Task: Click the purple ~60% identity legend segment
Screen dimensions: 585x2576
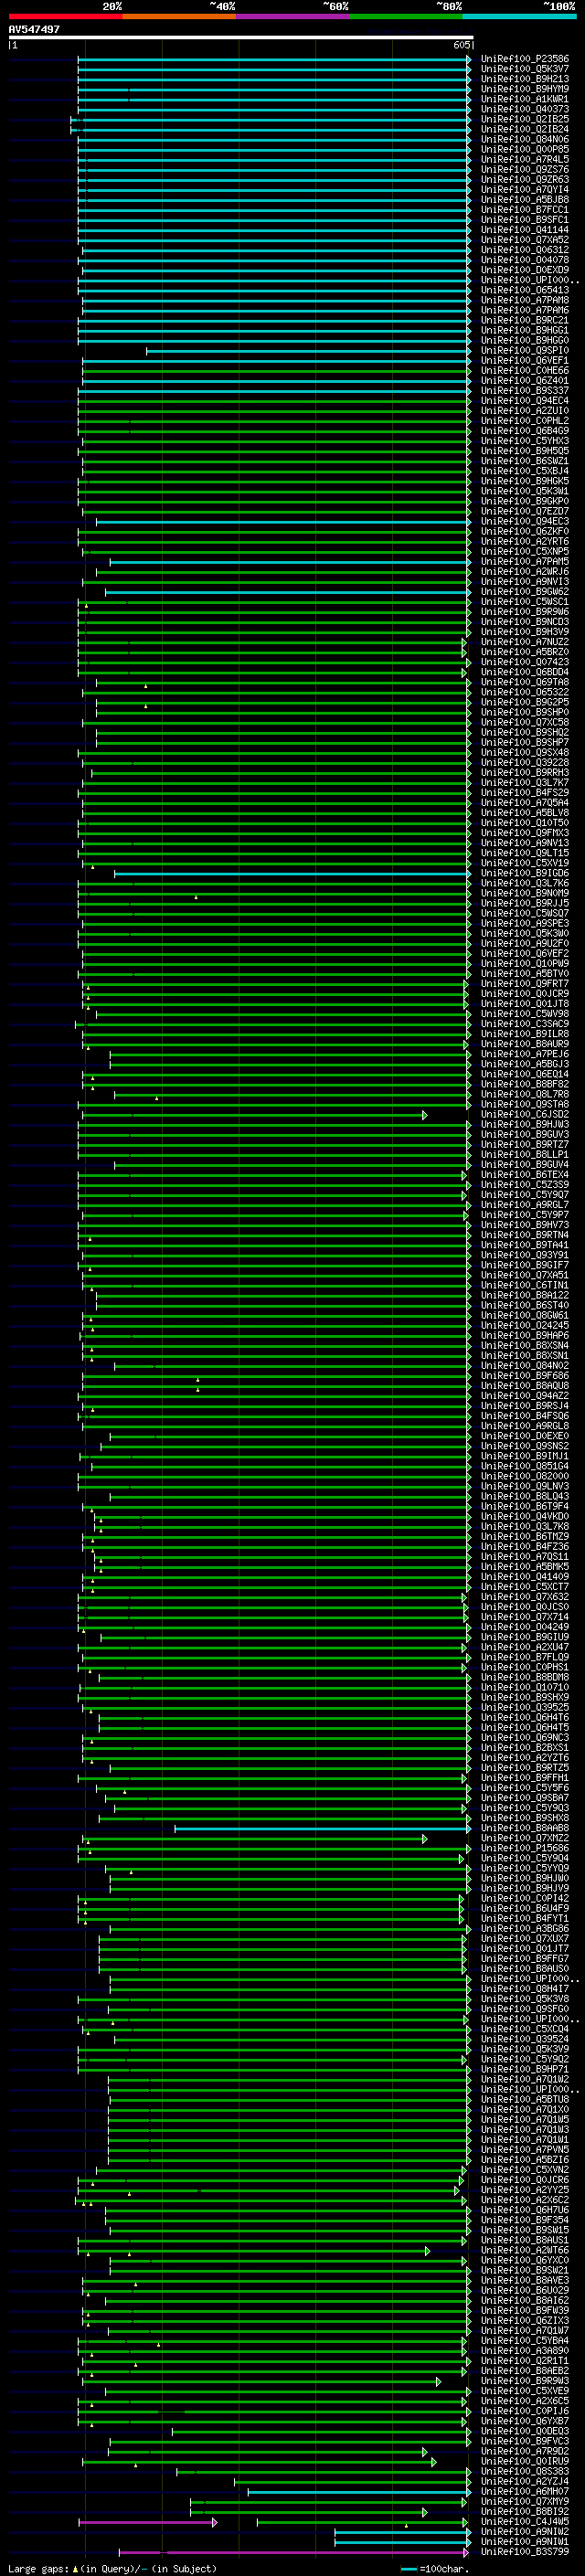Action: tap(293, 16)
